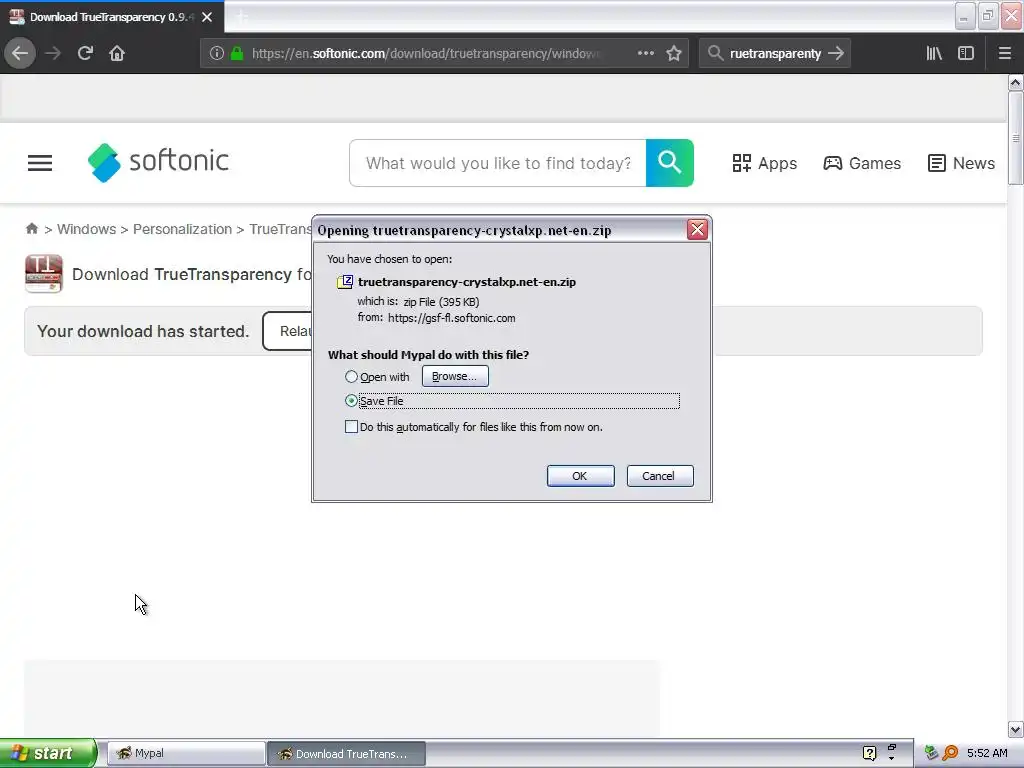This screenshot has height=768, width=1024.
Task: Click the network tray icon
Action: click(x=931, y=753)
